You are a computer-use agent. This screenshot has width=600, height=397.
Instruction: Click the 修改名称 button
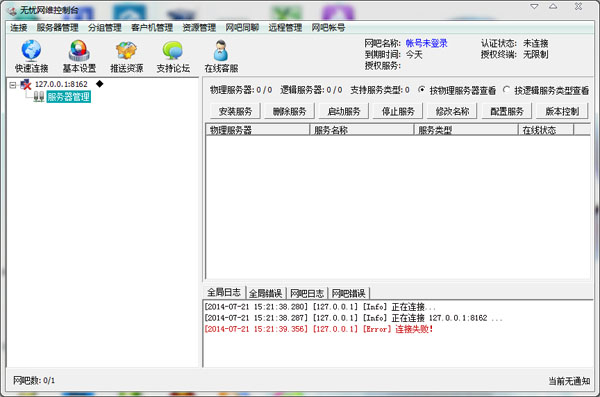point(452,111)
